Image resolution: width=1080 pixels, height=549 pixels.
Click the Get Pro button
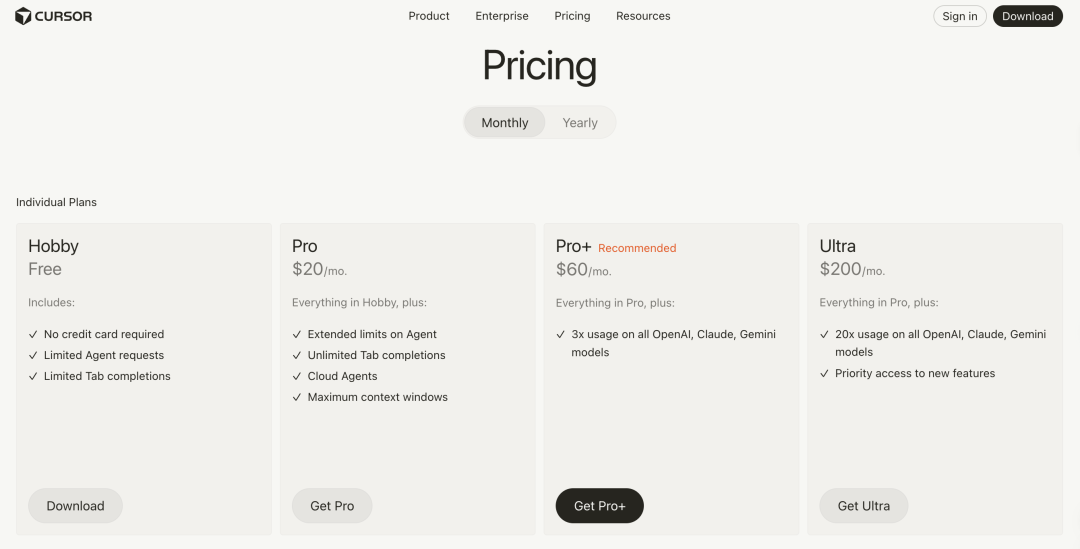tap(332, 506)
